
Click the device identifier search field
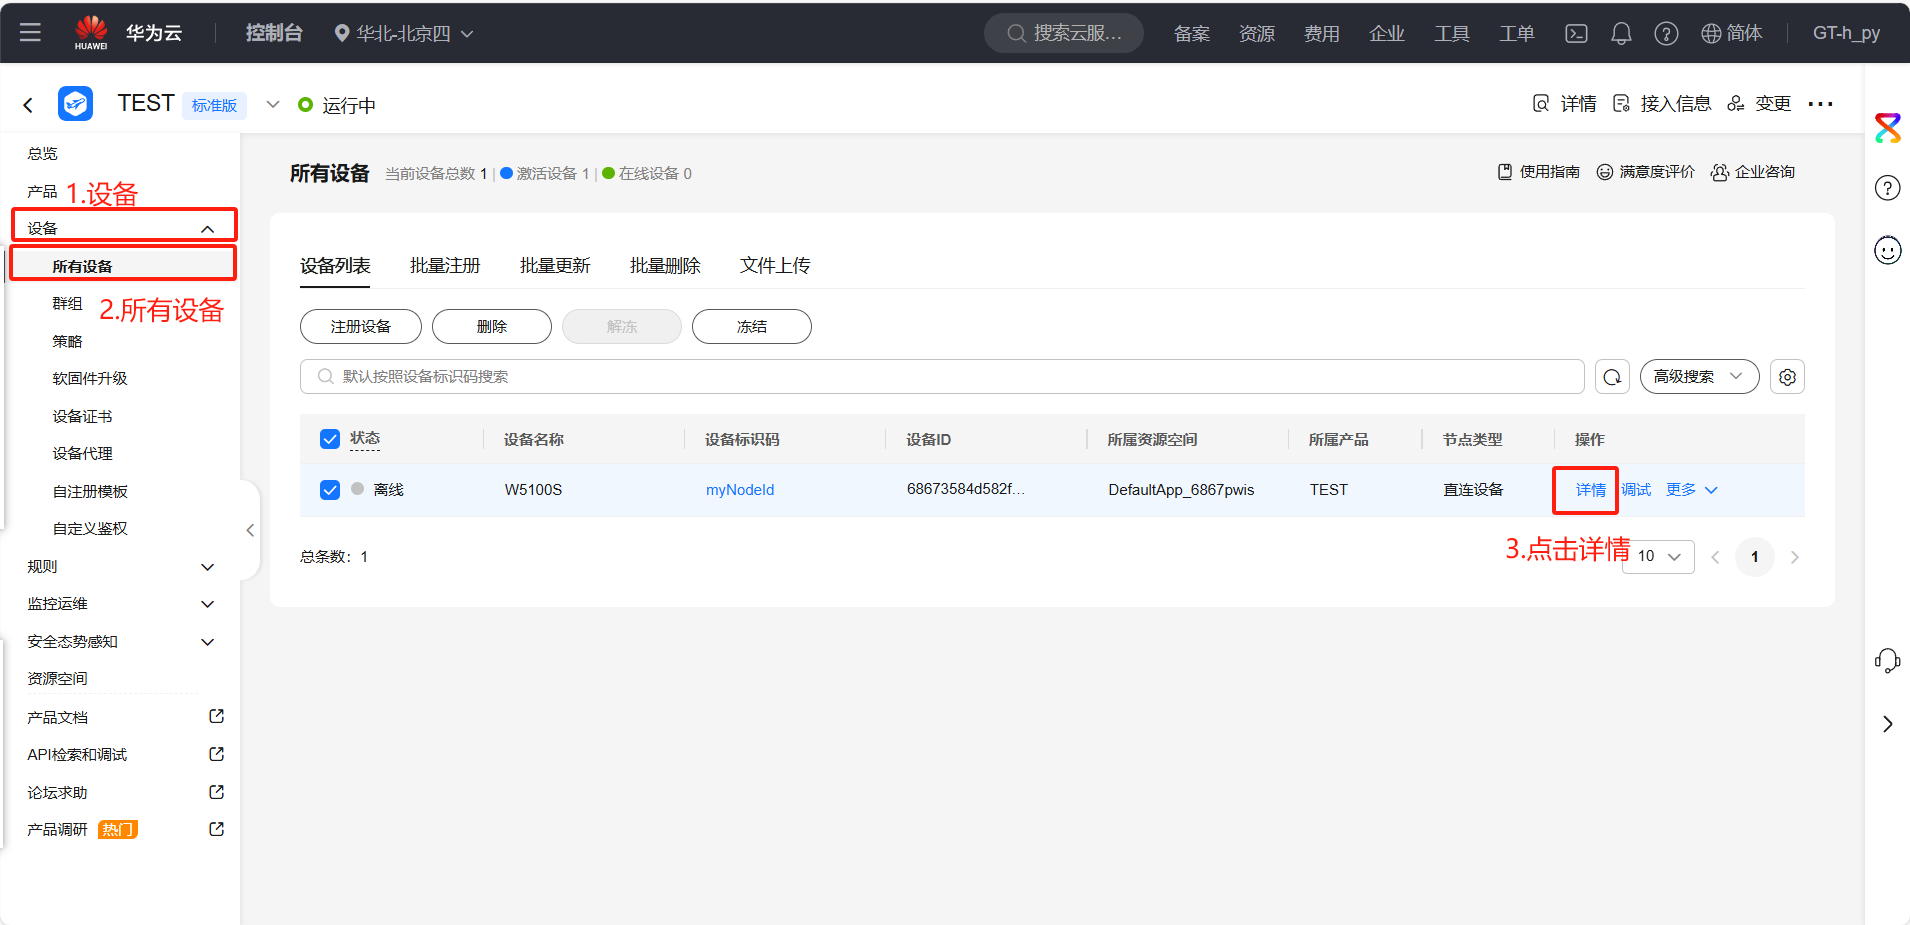940,377
